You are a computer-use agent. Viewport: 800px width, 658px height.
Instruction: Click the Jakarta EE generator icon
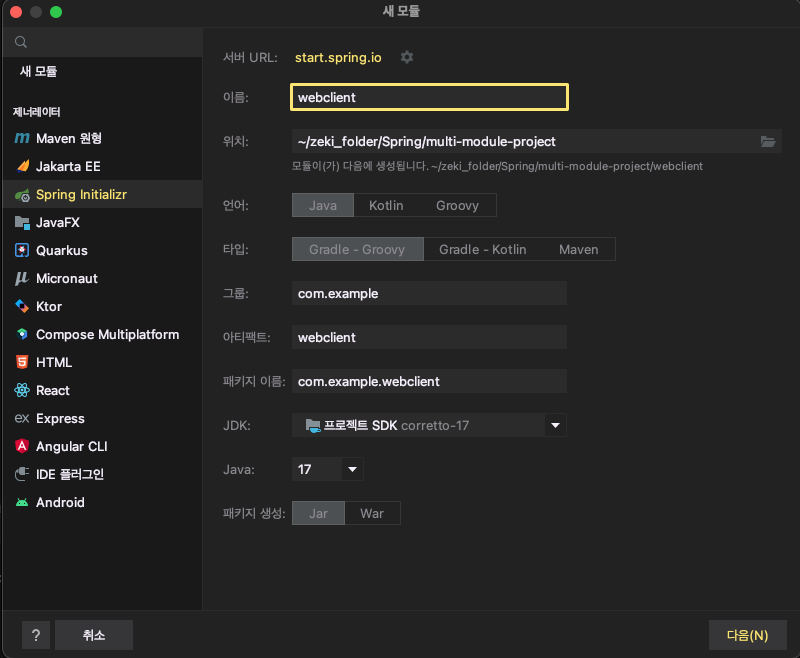(22, 166)
